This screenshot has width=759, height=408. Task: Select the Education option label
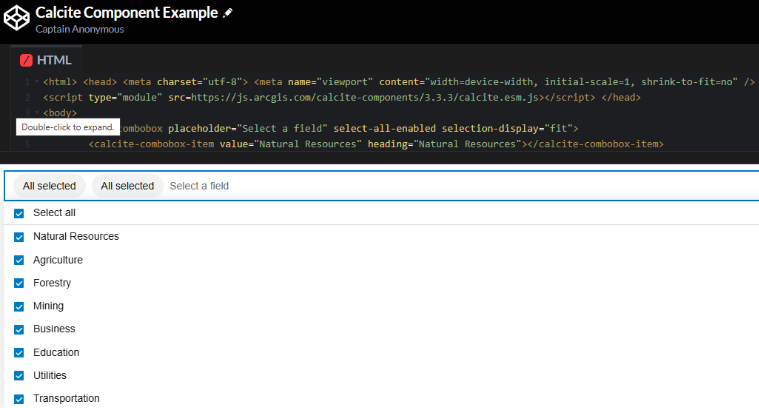(56, 352)
